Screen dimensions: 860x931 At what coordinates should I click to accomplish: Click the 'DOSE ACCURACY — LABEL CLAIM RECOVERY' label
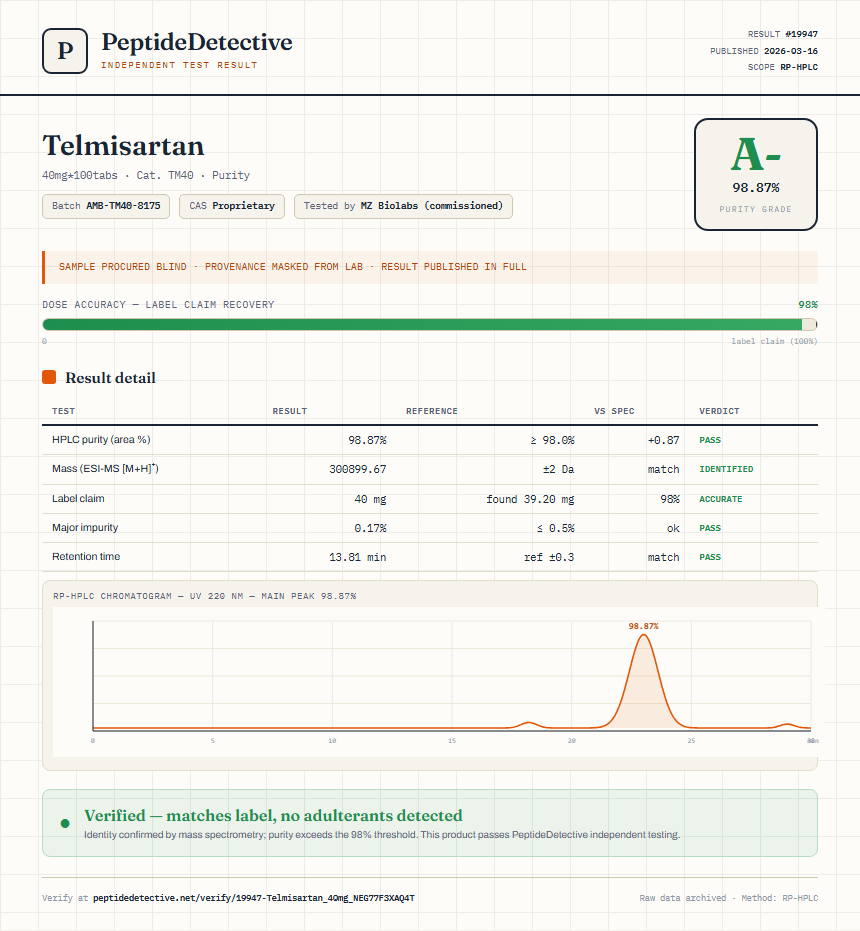158,305
